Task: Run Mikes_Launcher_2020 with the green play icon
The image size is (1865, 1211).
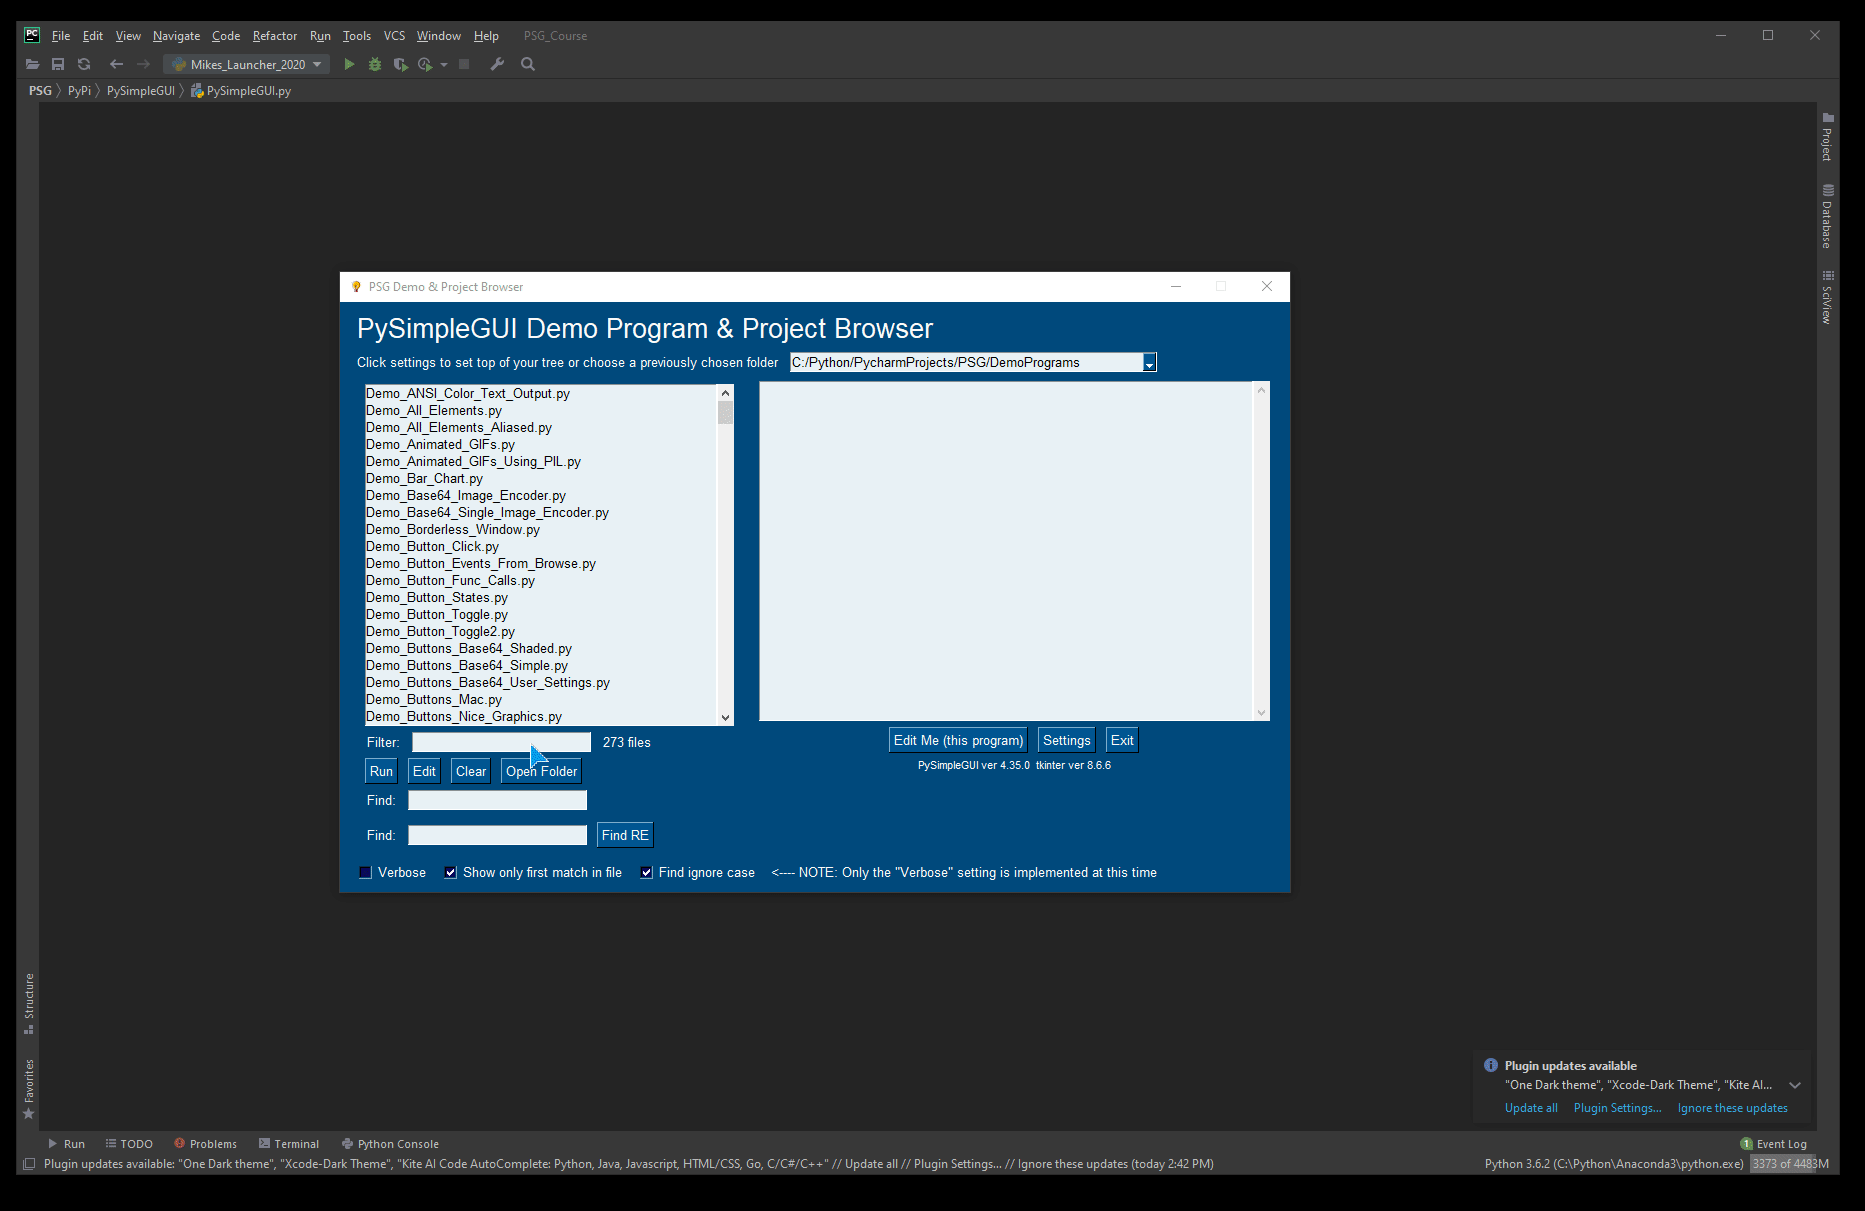Action: 349,64
